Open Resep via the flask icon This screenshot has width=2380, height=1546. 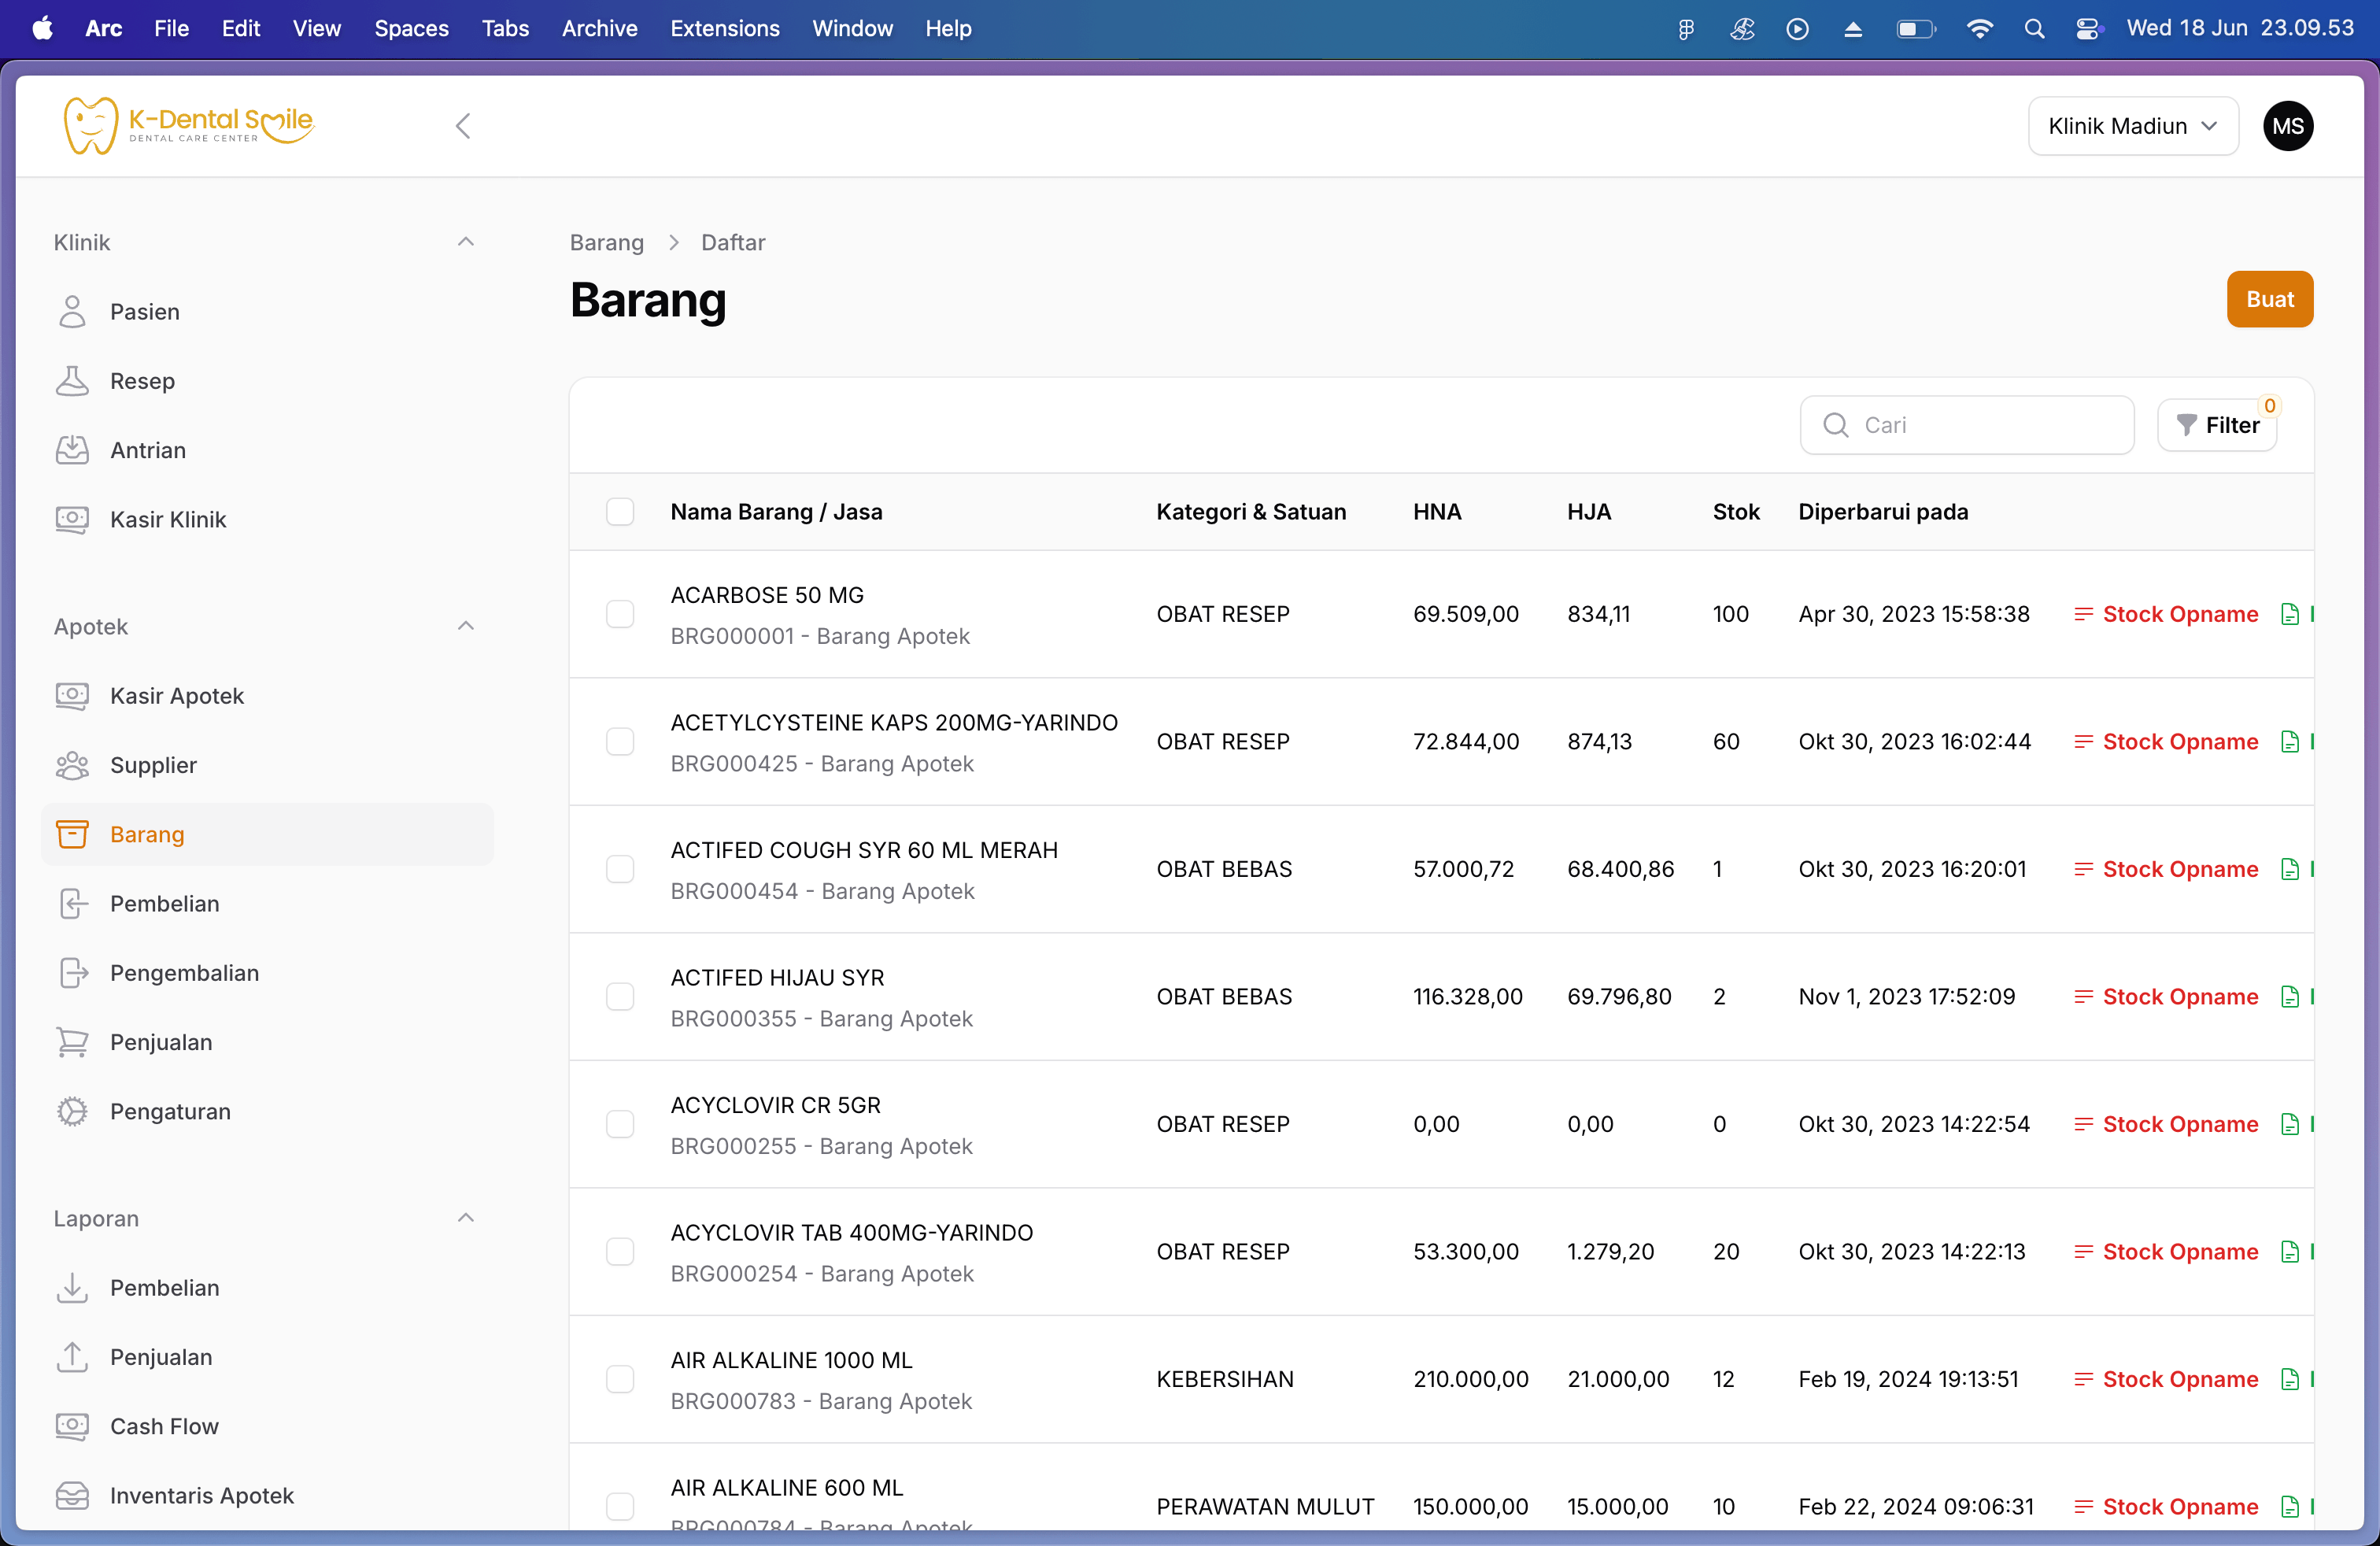[72, 381]
